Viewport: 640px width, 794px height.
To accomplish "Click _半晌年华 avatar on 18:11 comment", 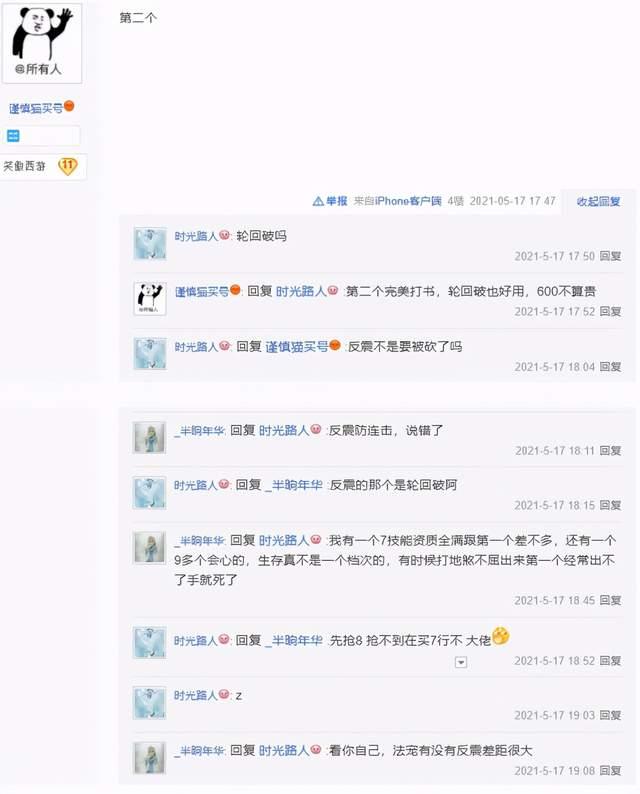I will click(149, 437).
